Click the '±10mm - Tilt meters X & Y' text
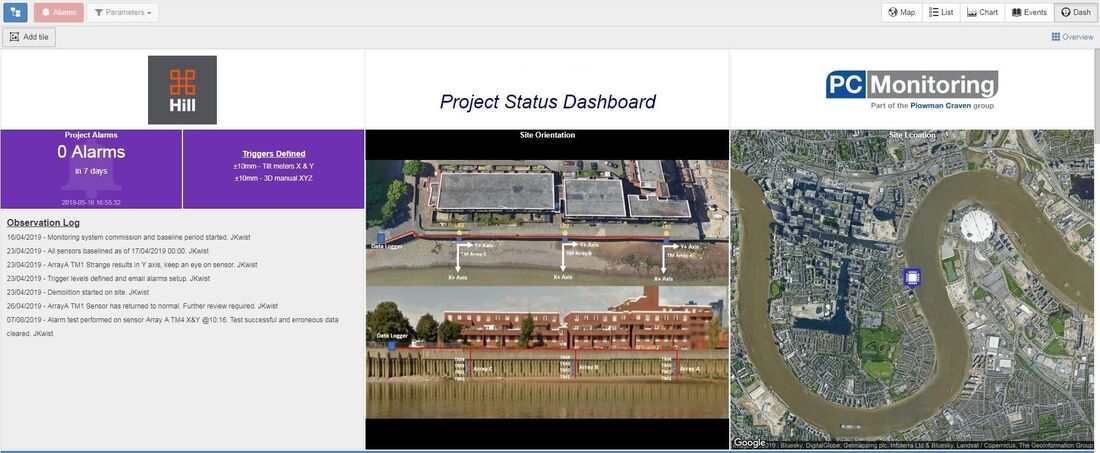1100x453 pixels. coord(274,166)
